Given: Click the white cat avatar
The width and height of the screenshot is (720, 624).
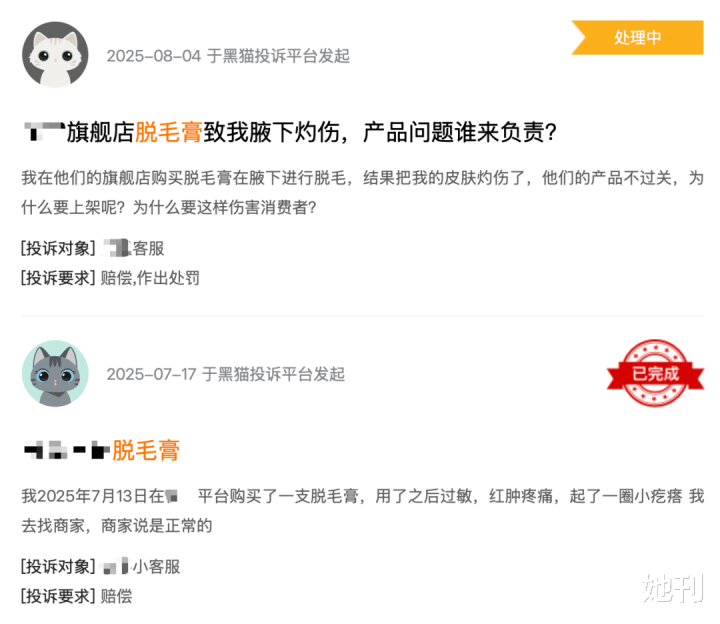Looking at the screenshot, I should [x=55, y=55].
